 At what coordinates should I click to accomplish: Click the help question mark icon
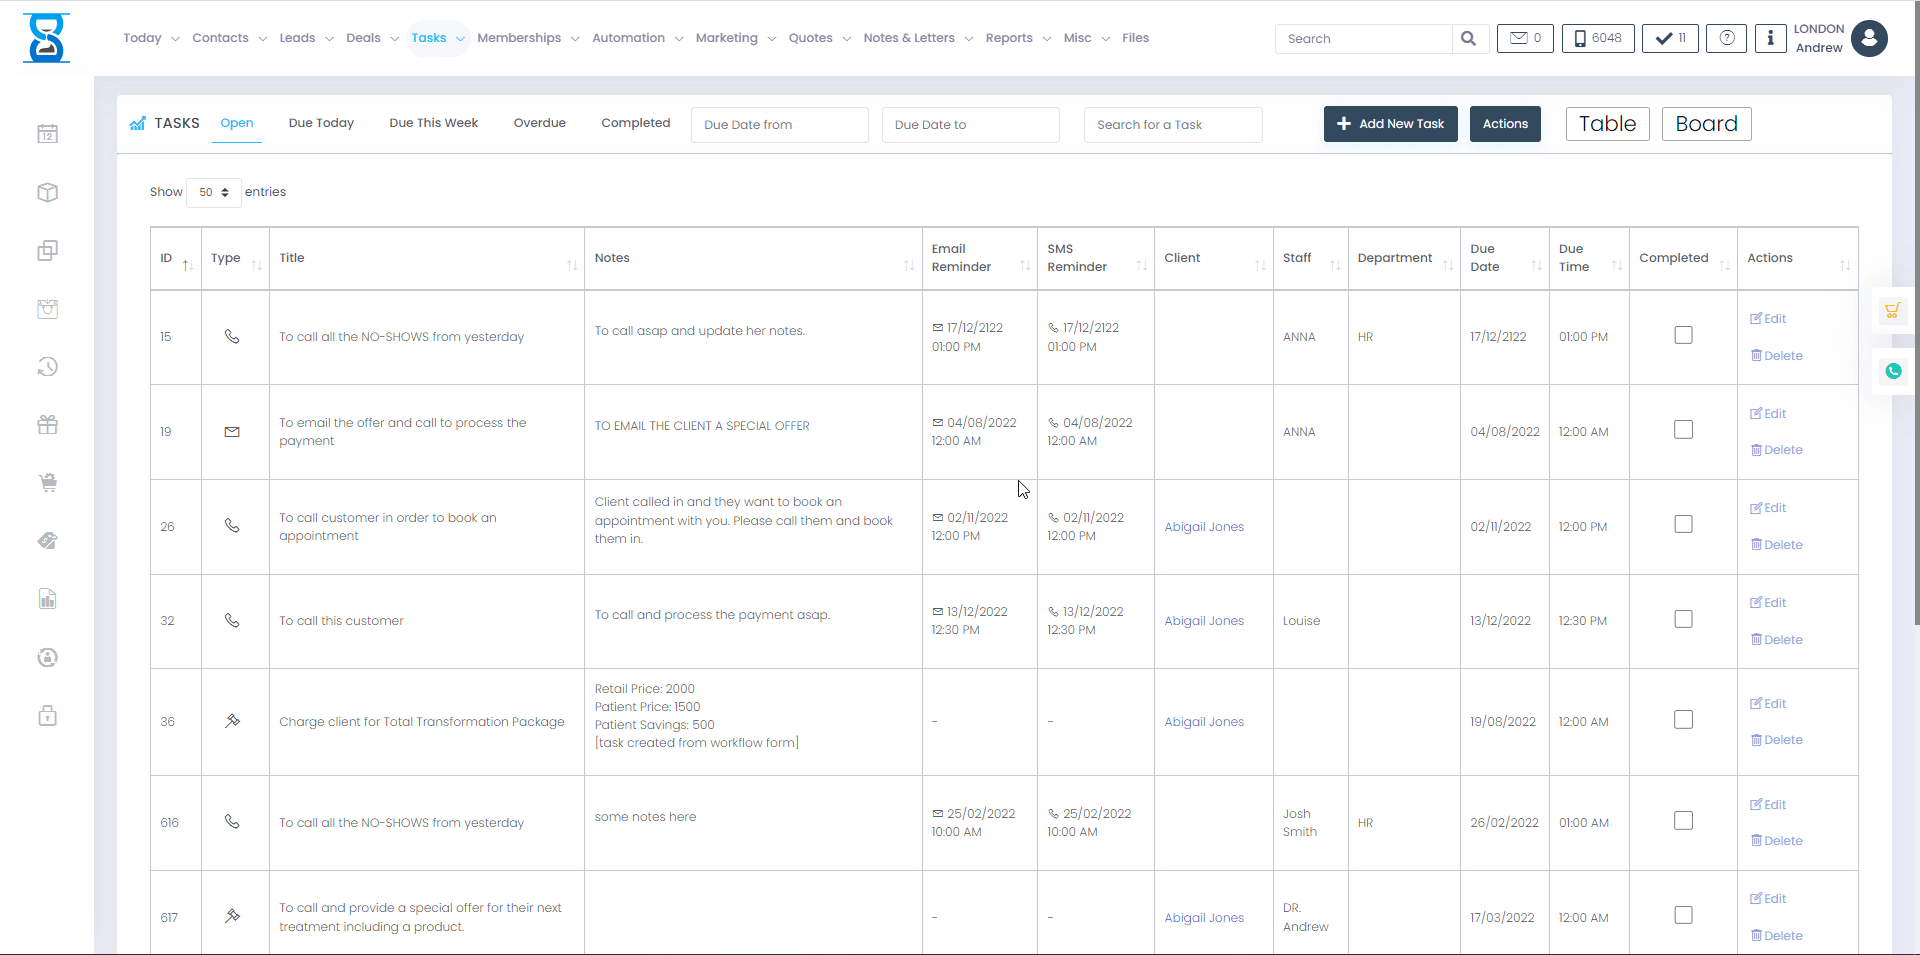[1726, 38]
